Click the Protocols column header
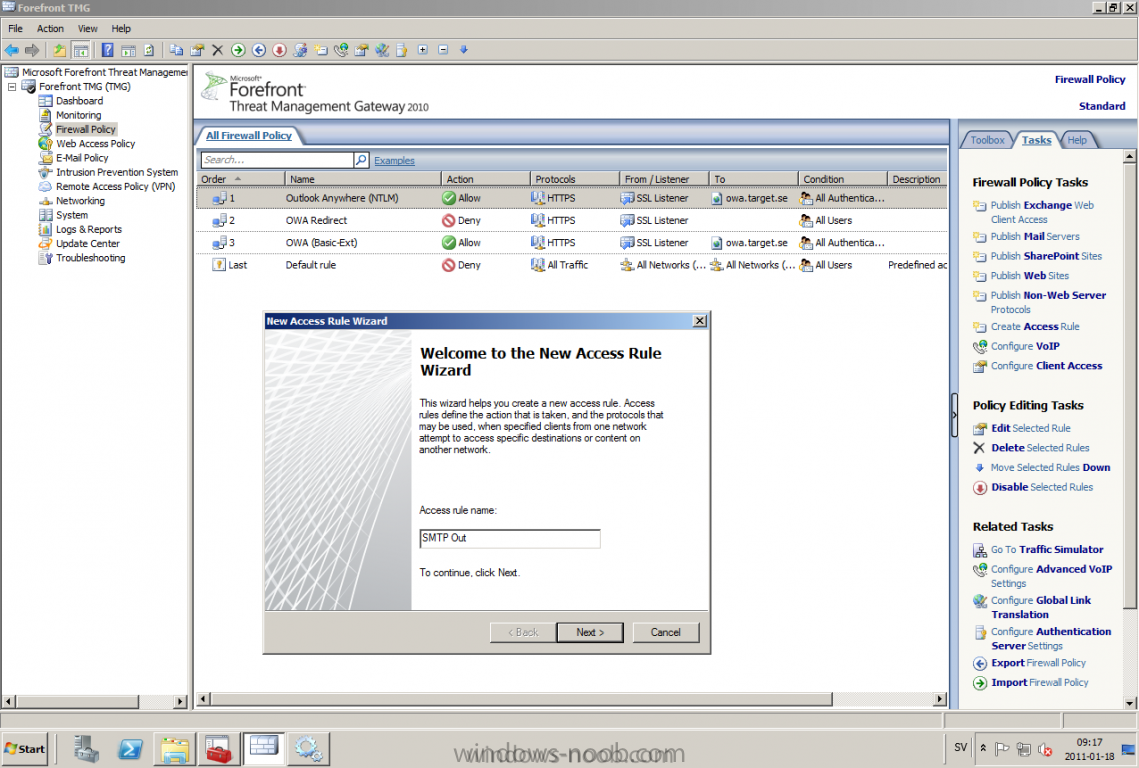The image size is (1139, 768). pyautogui.click(x=575, y=179)
